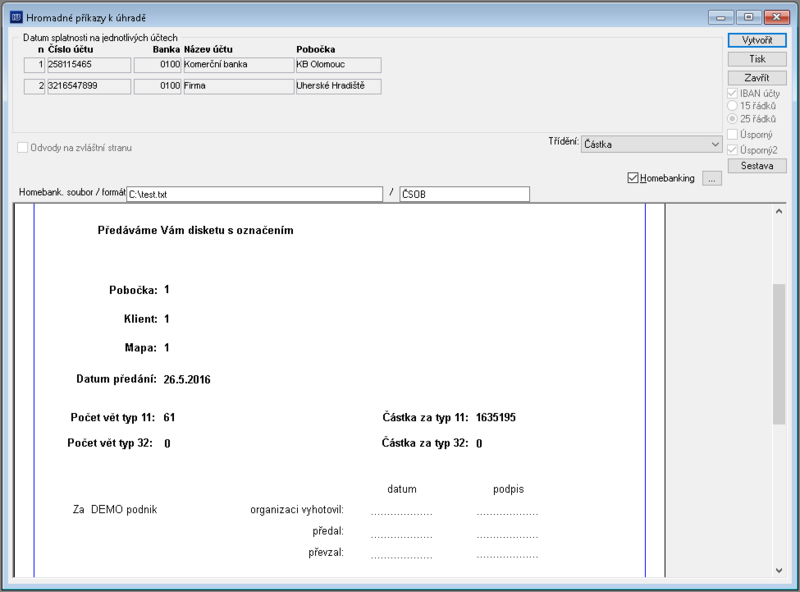
Task: Click count value 61 in preview
Action: coord(169,417)
